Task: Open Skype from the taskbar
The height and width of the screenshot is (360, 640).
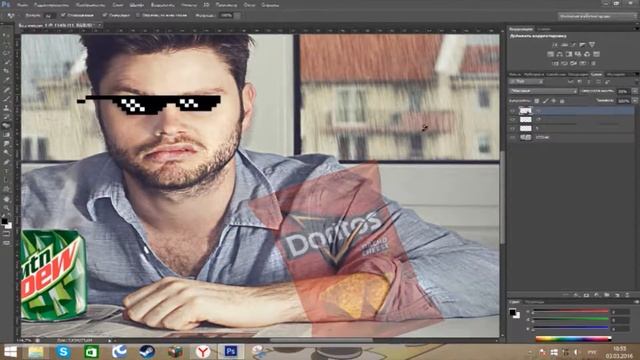Action: coord(63,351)
